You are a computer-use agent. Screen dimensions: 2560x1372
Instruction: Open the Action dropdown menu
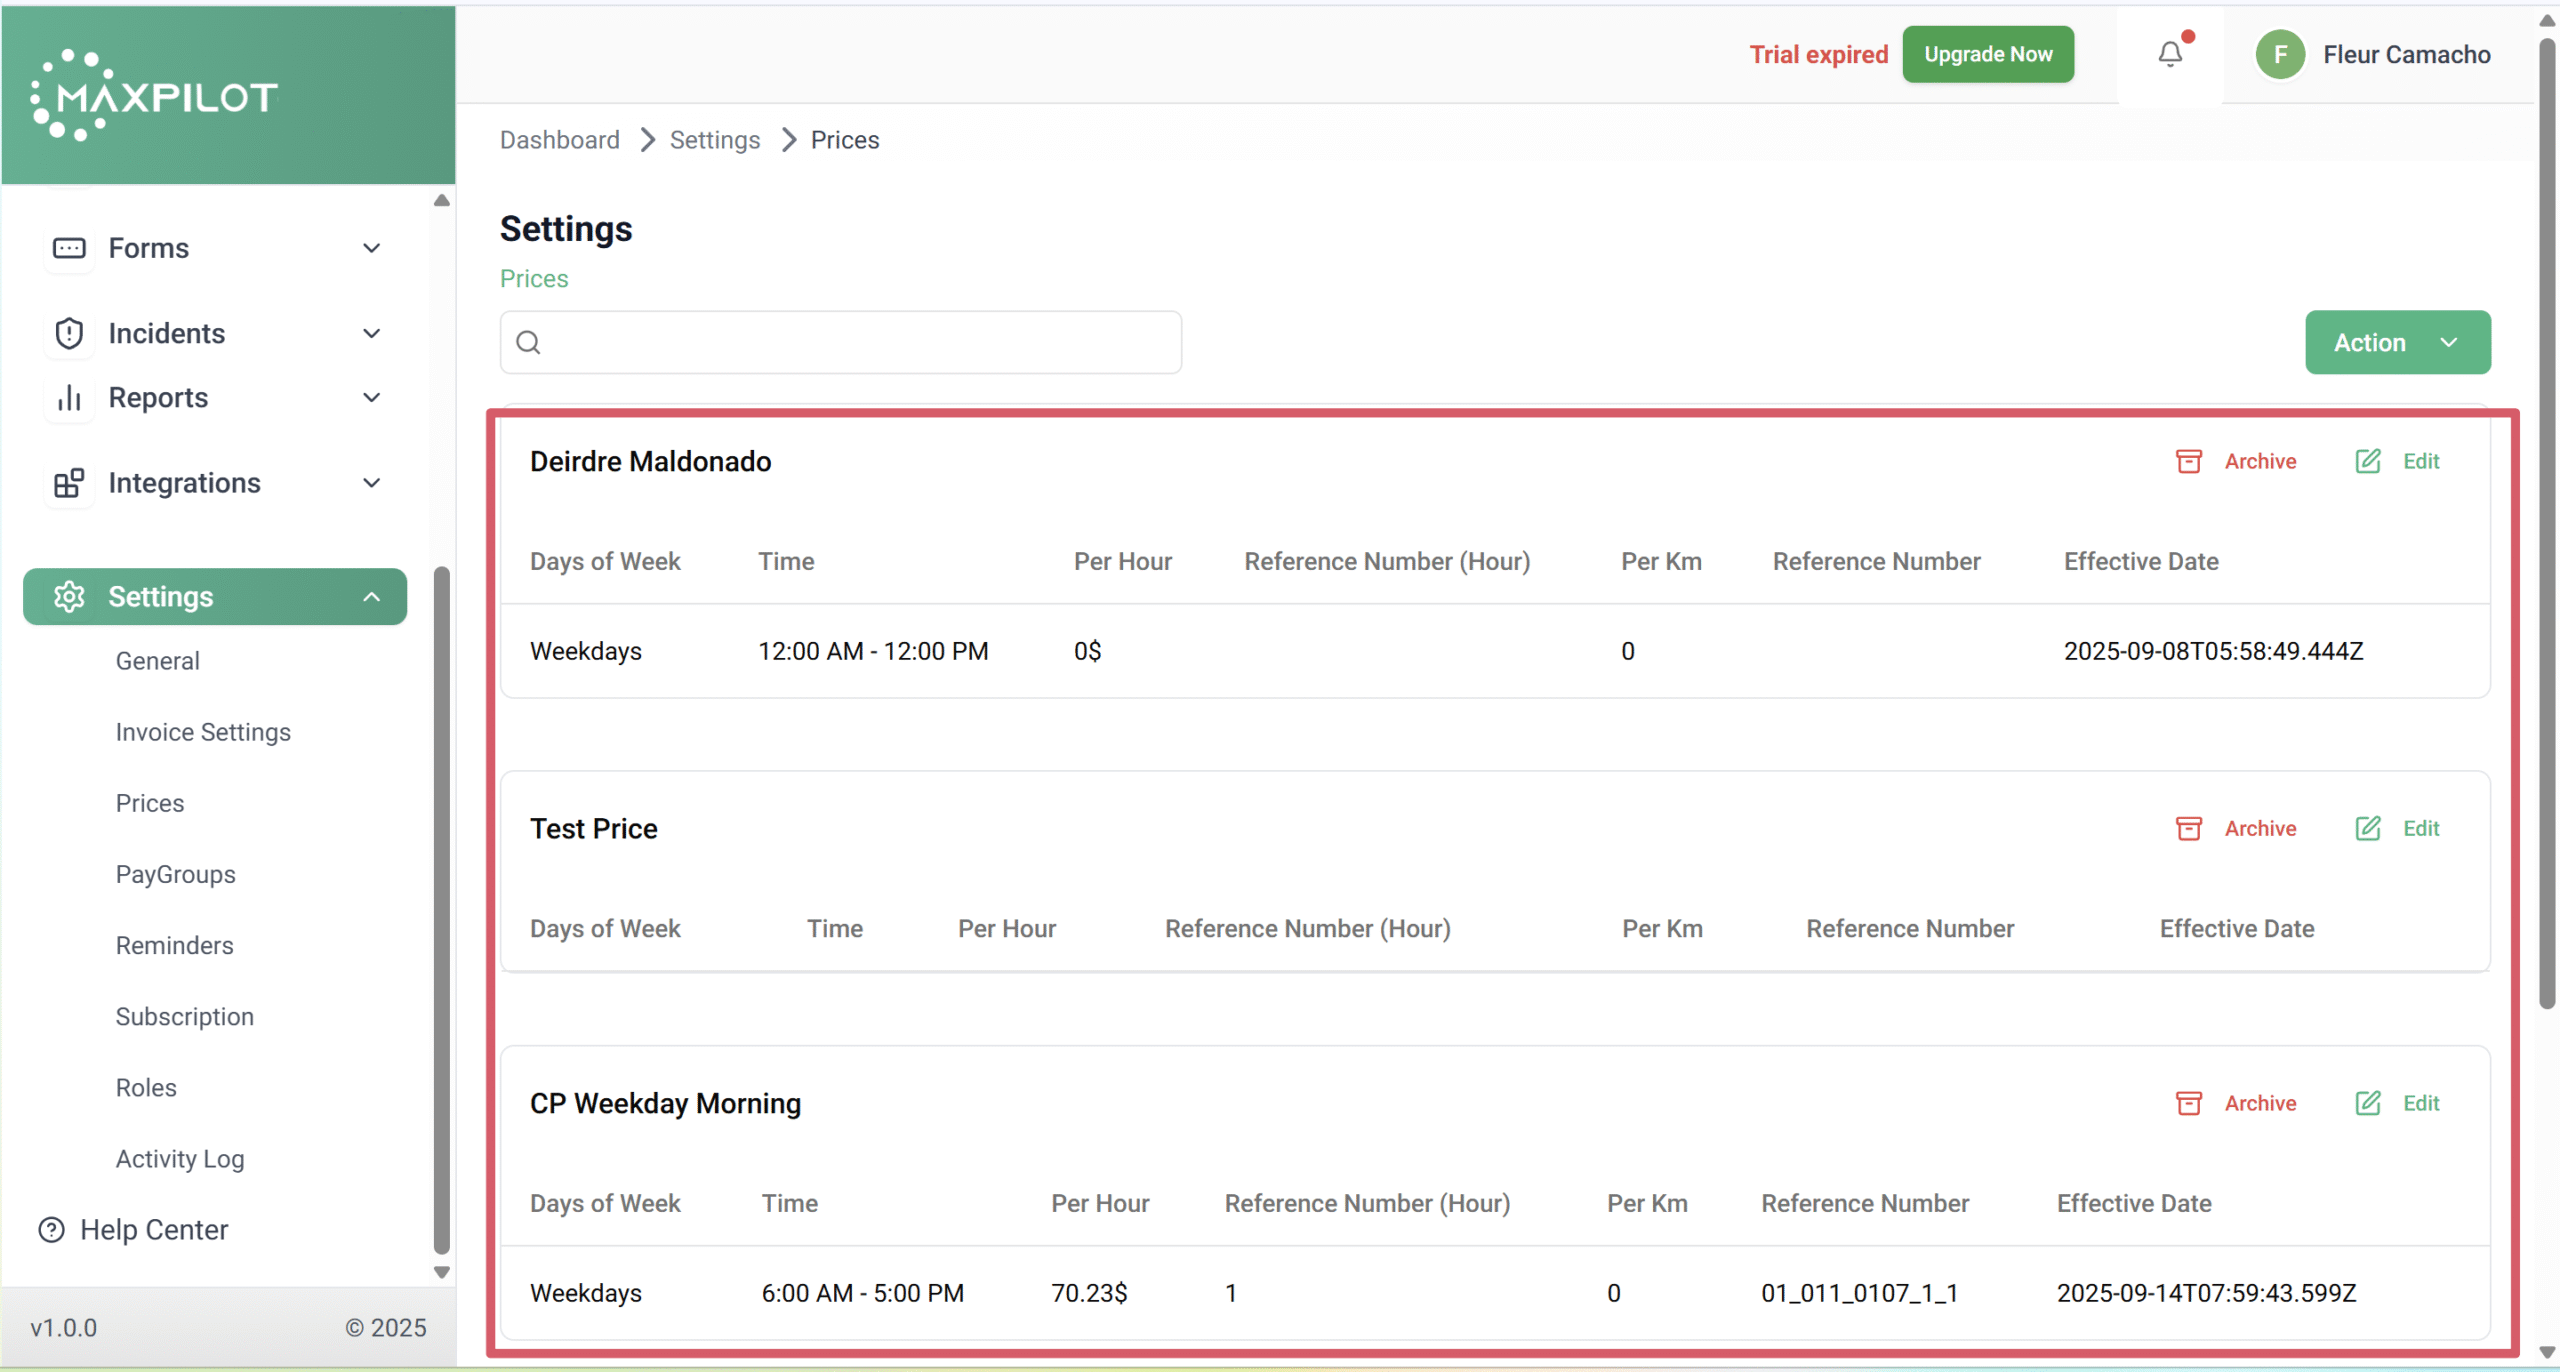point(2397,342)
